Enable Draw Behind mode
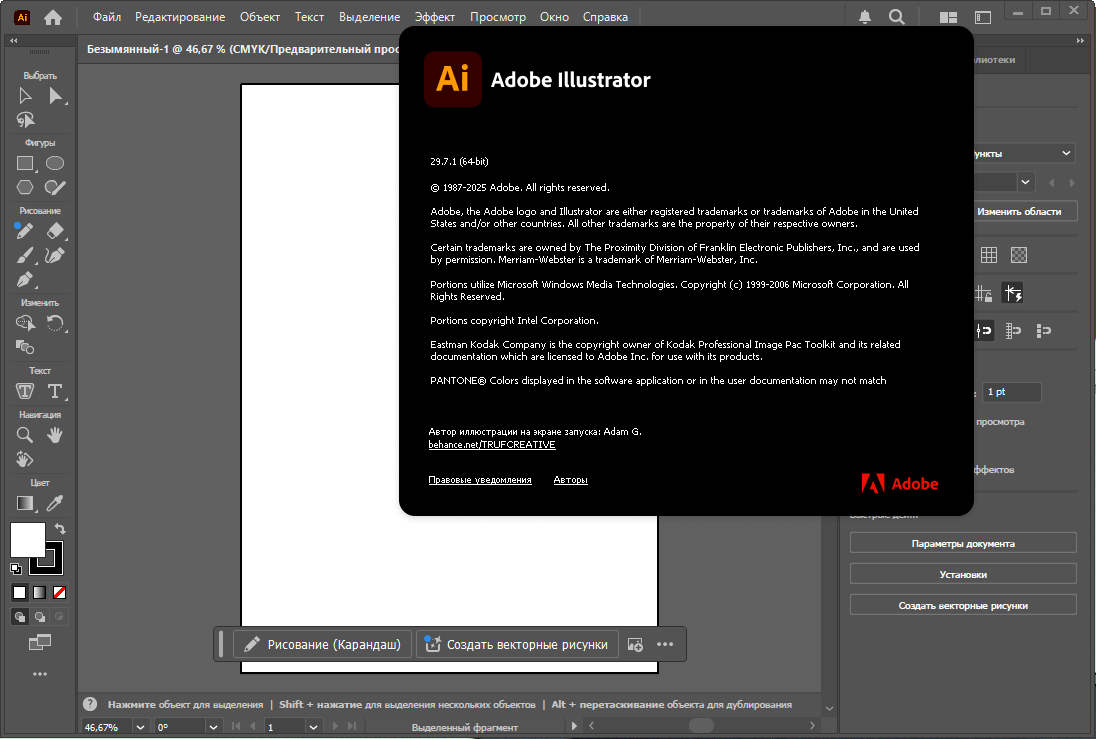The height and width of the screenshot is (739, 1096). point(40,617)
